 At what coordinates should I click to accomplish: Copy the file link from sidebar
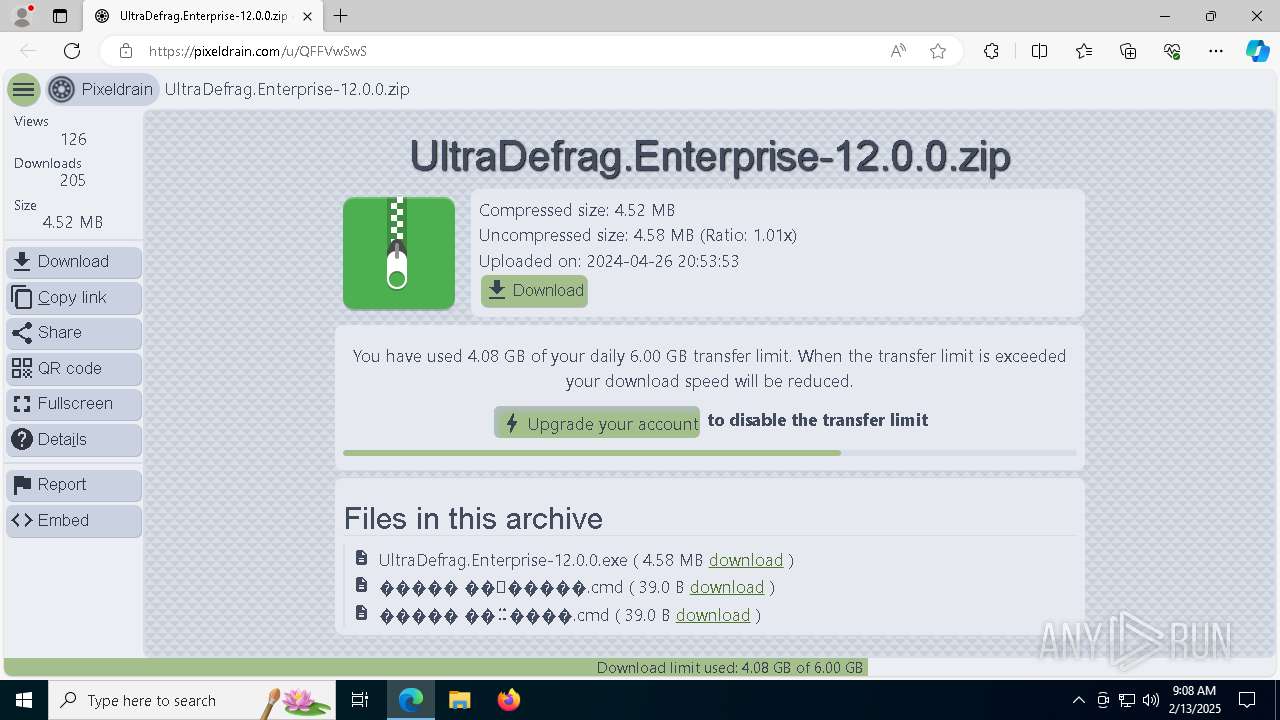pos(74,298)
